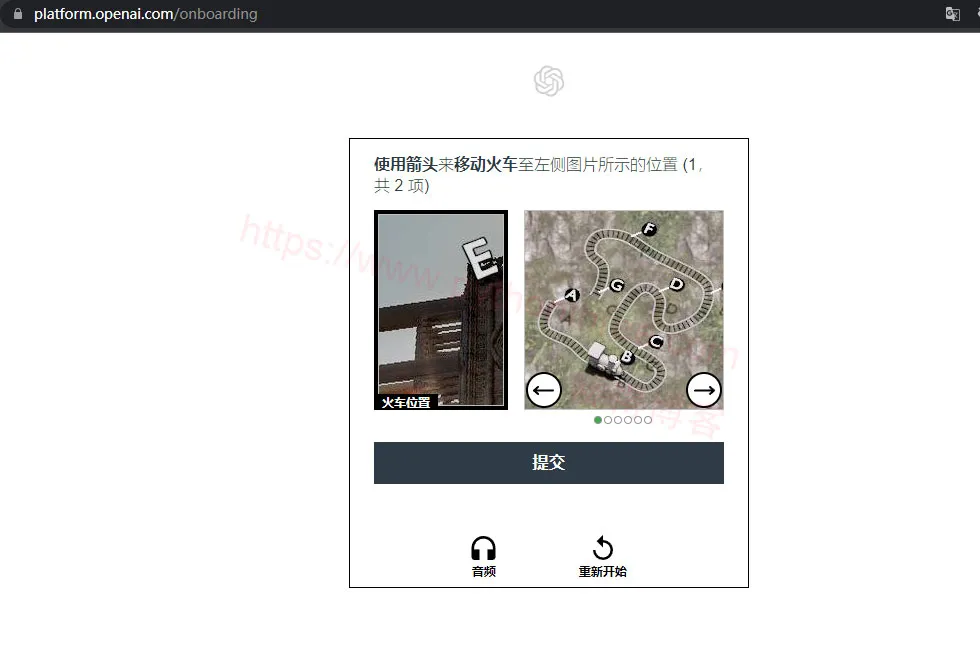Click the lock icon beside the URL
The height and width of the screenshot is (654, 980).
(x=17, y=14)
